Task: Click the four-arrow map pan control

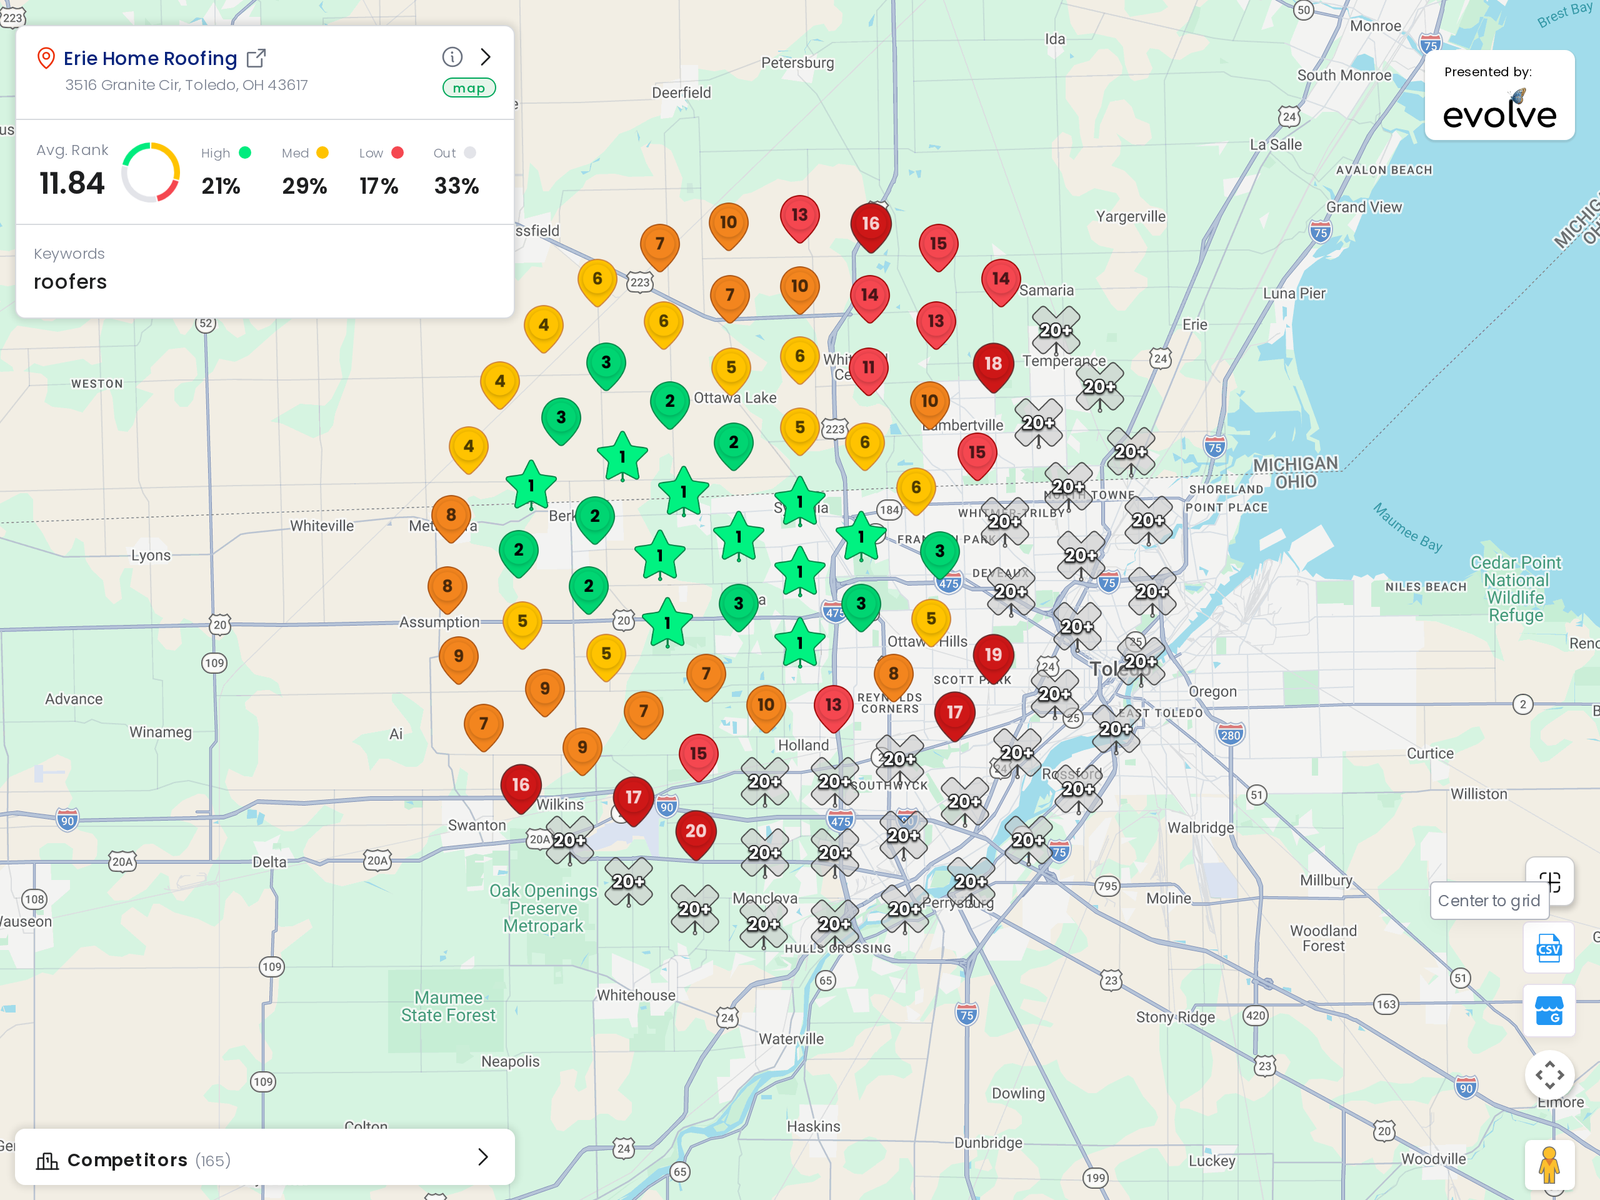Action: 1549,1075
